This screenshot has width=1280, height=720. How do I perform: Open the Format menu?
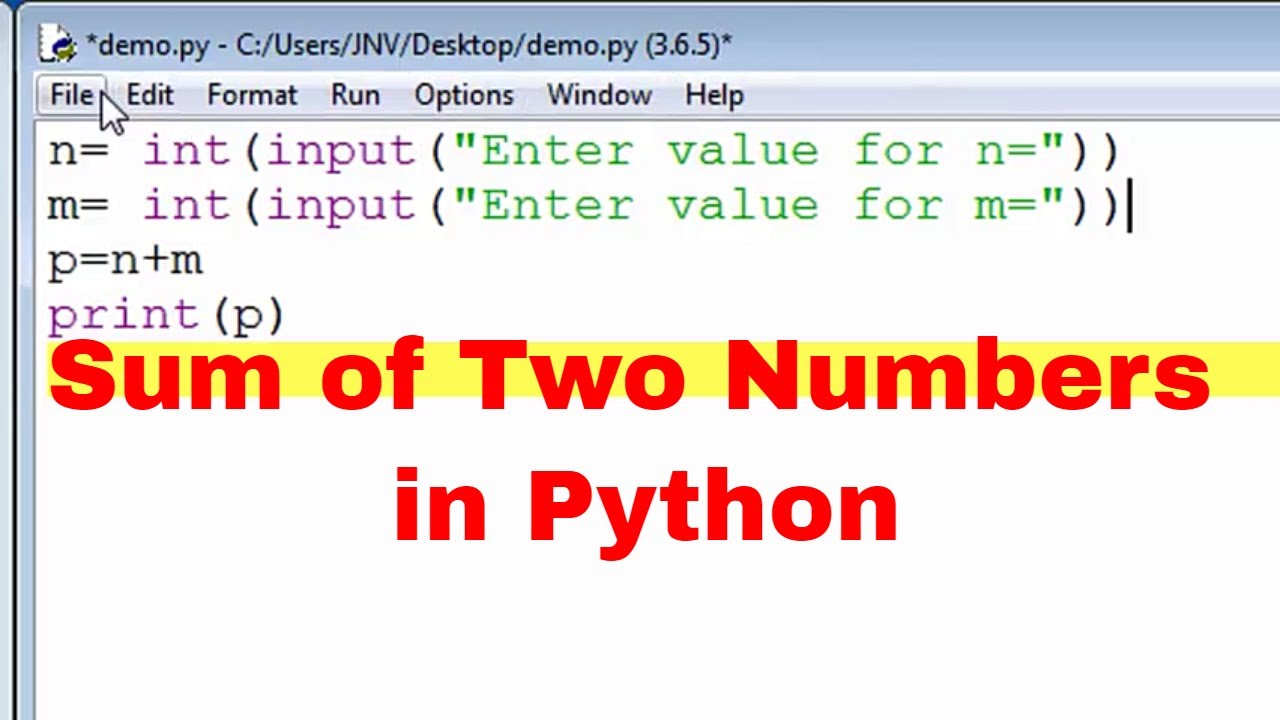click(252, 95)
